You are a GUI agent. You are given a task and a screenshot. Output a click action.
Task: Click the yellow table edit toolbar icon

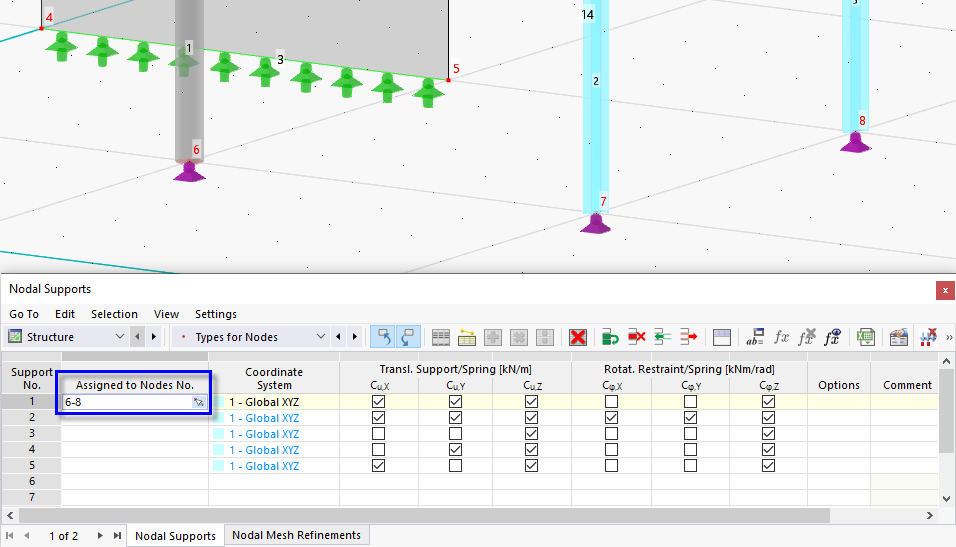(466, 337)
